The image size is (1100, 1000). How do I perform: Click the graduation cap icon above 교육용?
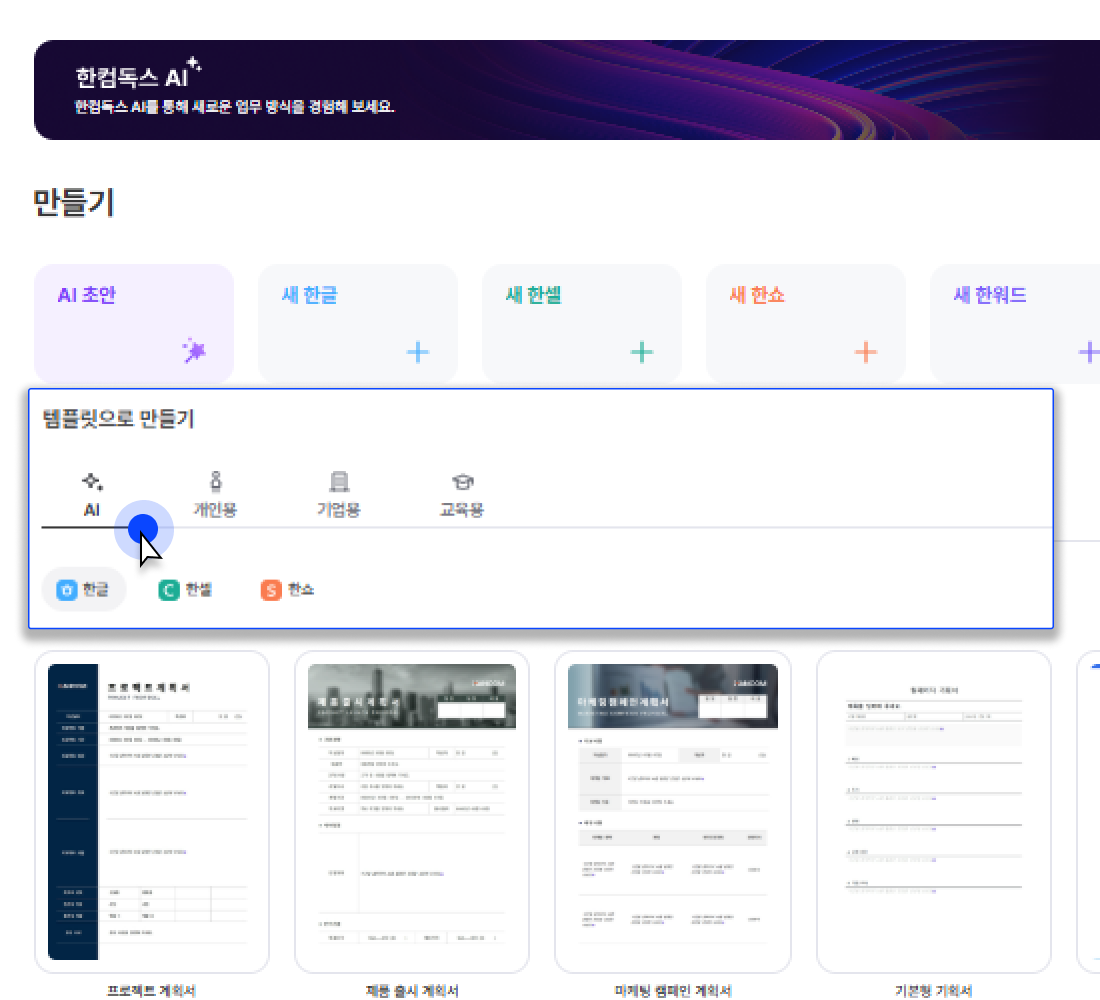pos(462,481)
